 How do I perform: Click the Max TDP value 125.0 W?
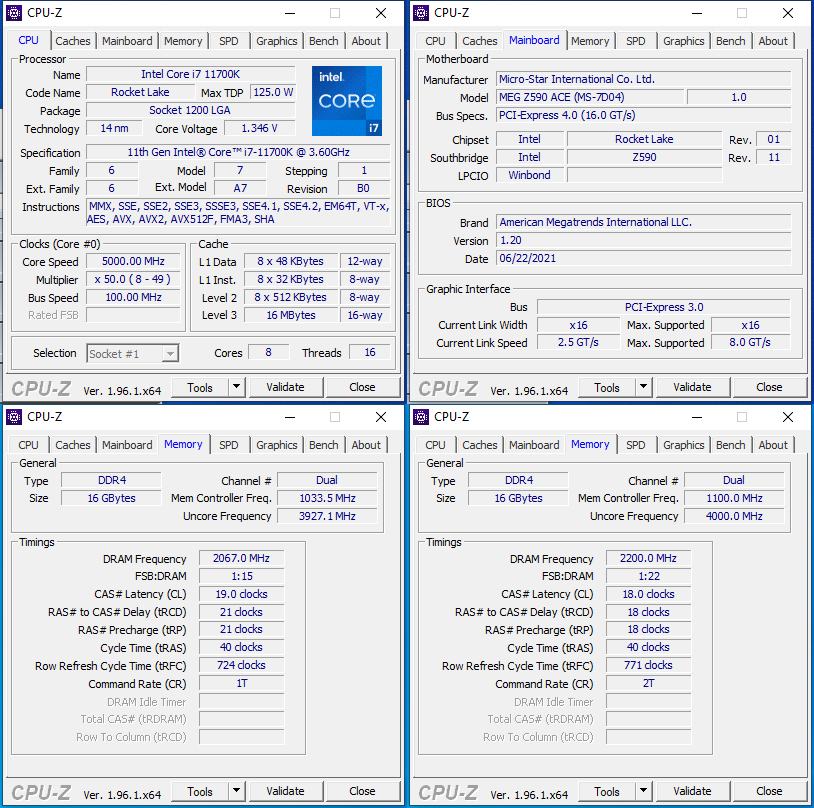pyautogui.click(x=273, y=92)
